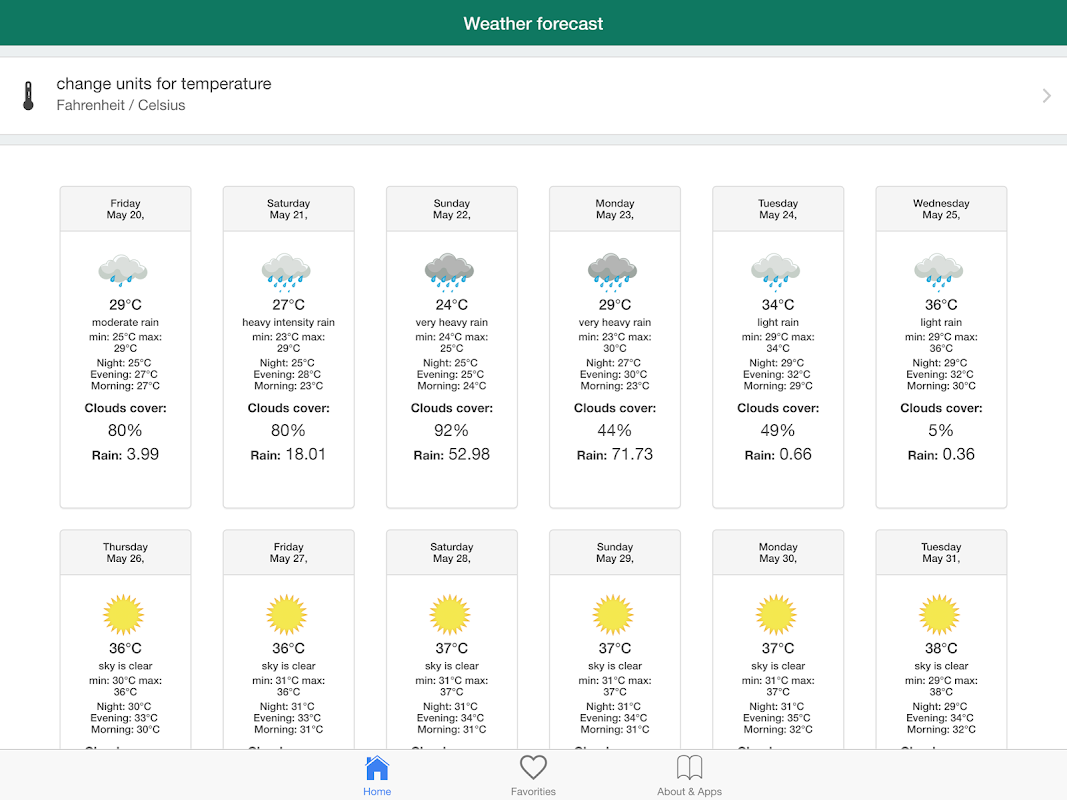Switch to About & Apps tab label
This screenshot has height=800, width=1067.
689,791
